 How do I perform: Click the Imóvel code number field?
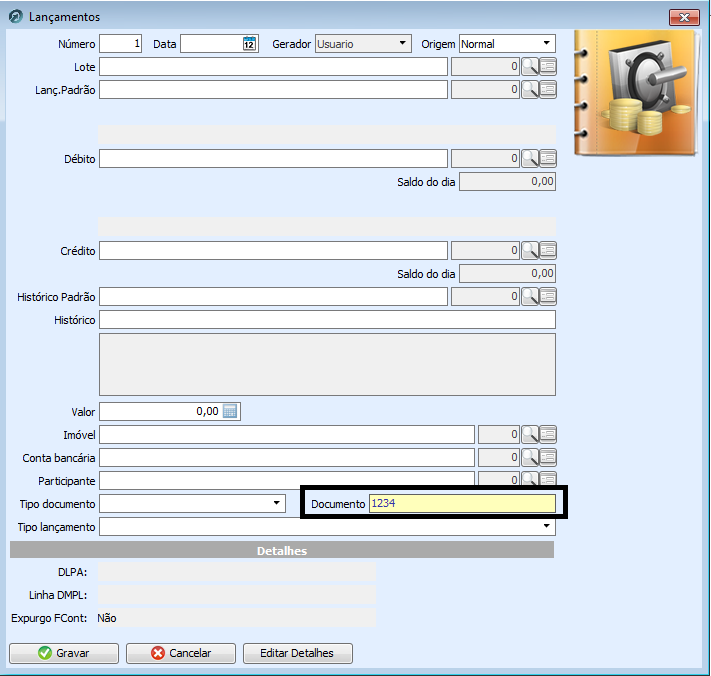(x=499, y=434)
